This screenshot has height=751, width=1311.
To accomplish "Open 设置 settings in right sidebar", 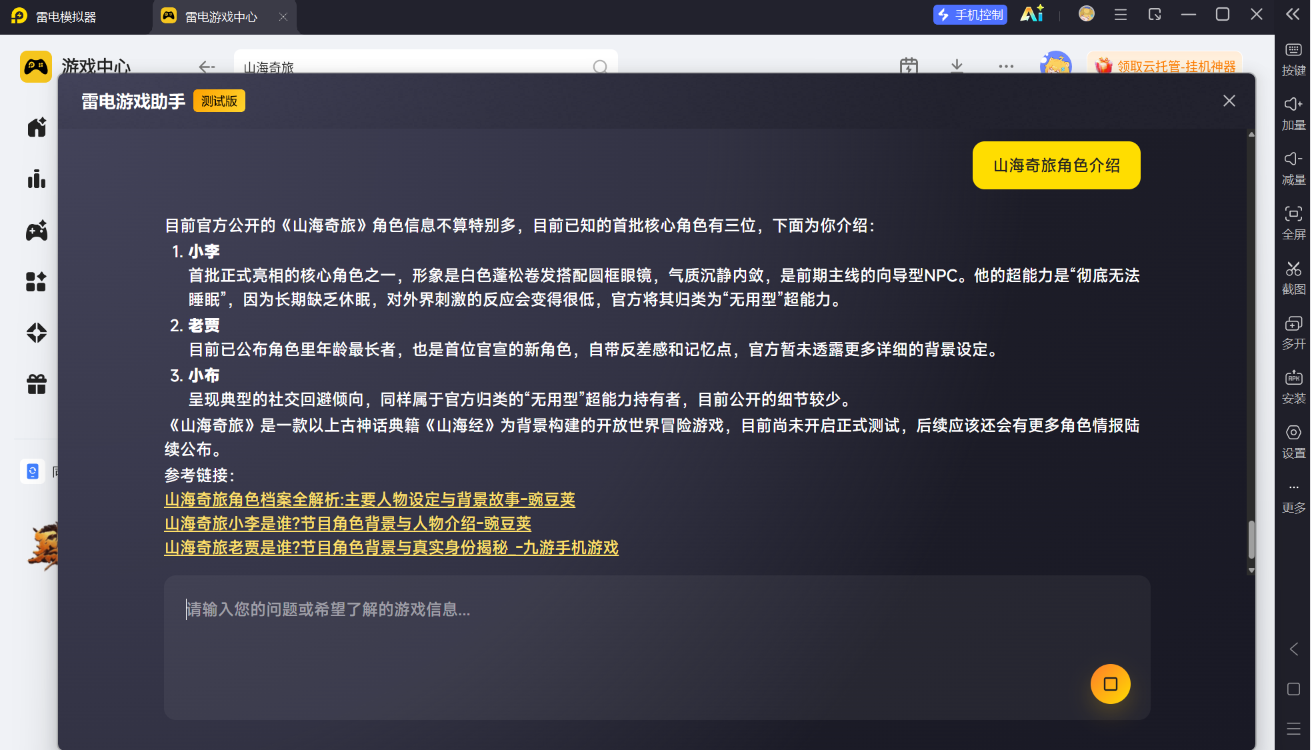I will [1293, 442].
